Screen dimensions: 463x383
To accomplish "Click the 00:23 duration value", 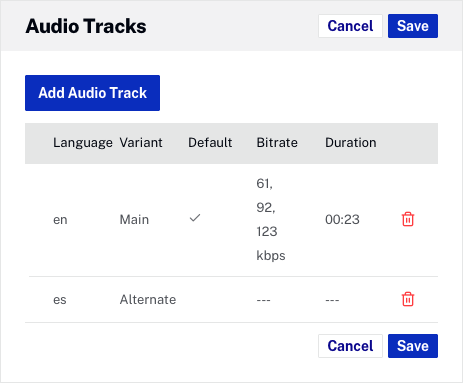I will pos(342,220).
